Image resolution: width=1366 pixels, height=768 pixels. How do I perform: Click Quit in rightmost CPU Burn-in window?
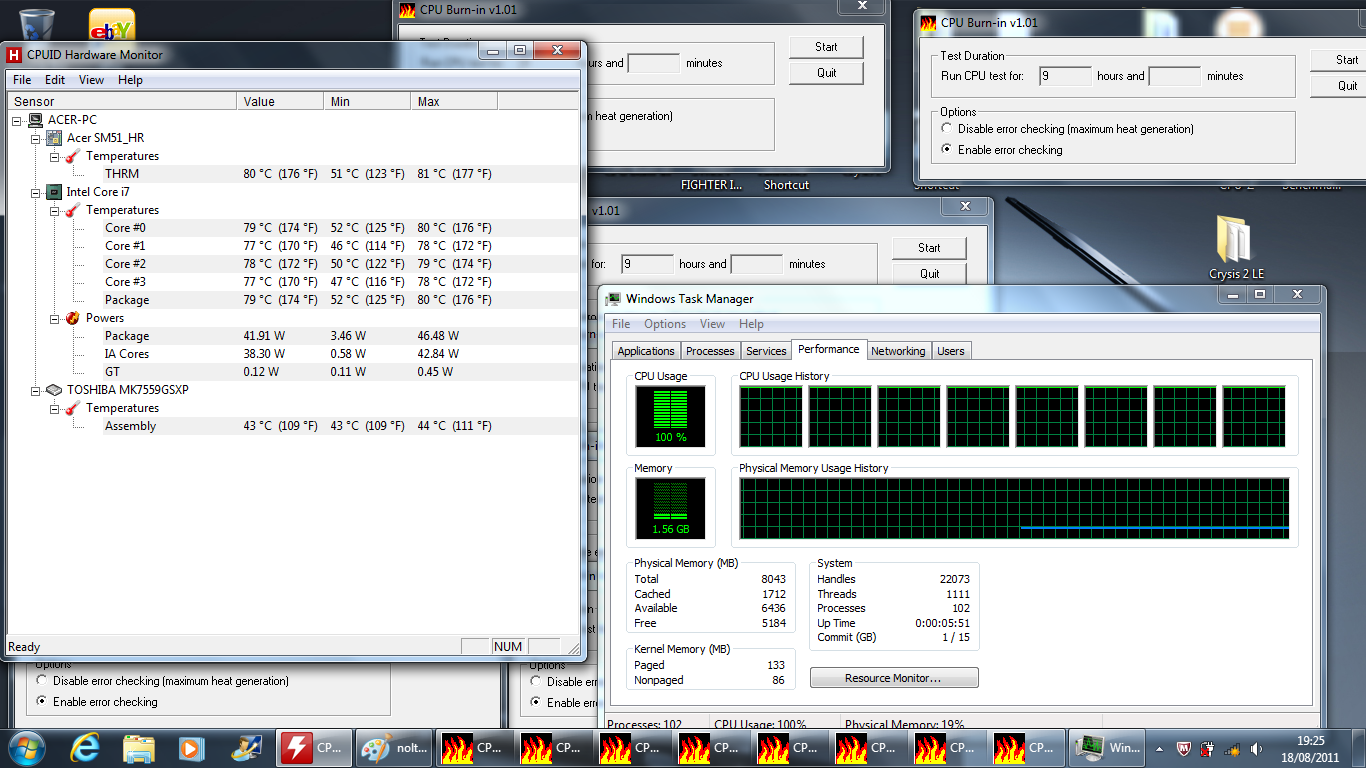click(x=1338, y=86)
